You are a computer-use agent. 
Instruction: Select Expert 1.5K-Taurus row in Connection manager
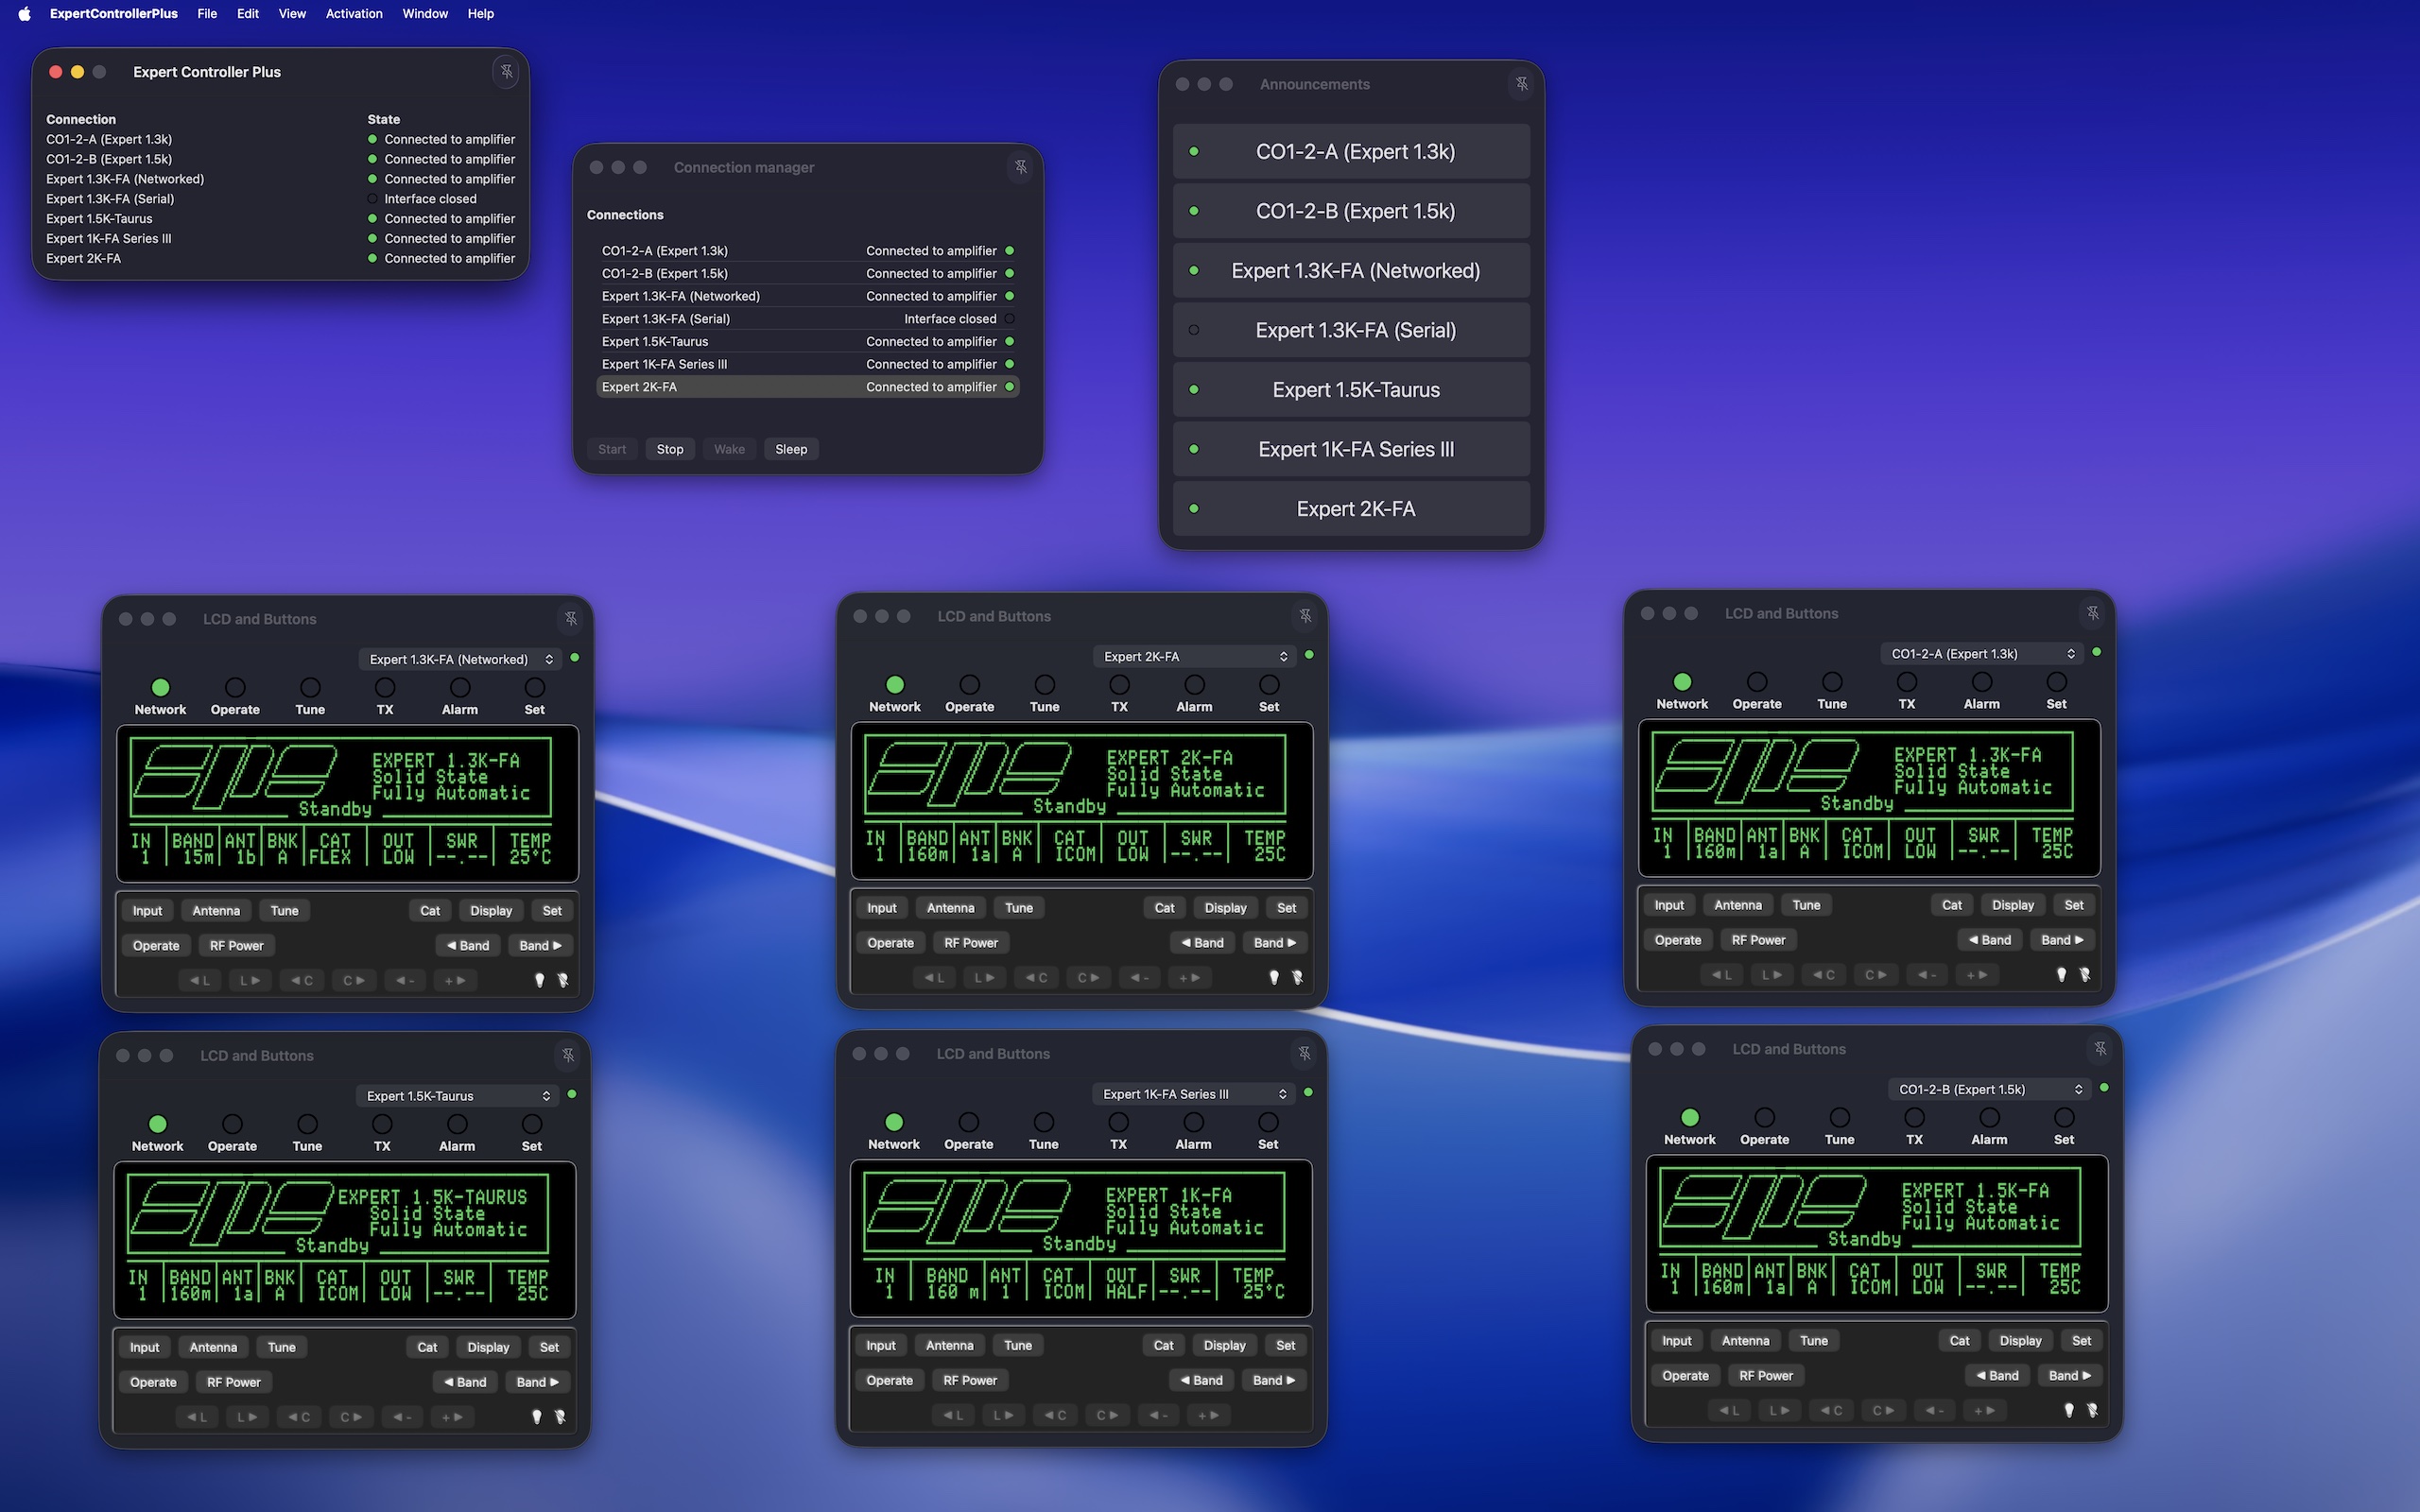tap(807, 341)
